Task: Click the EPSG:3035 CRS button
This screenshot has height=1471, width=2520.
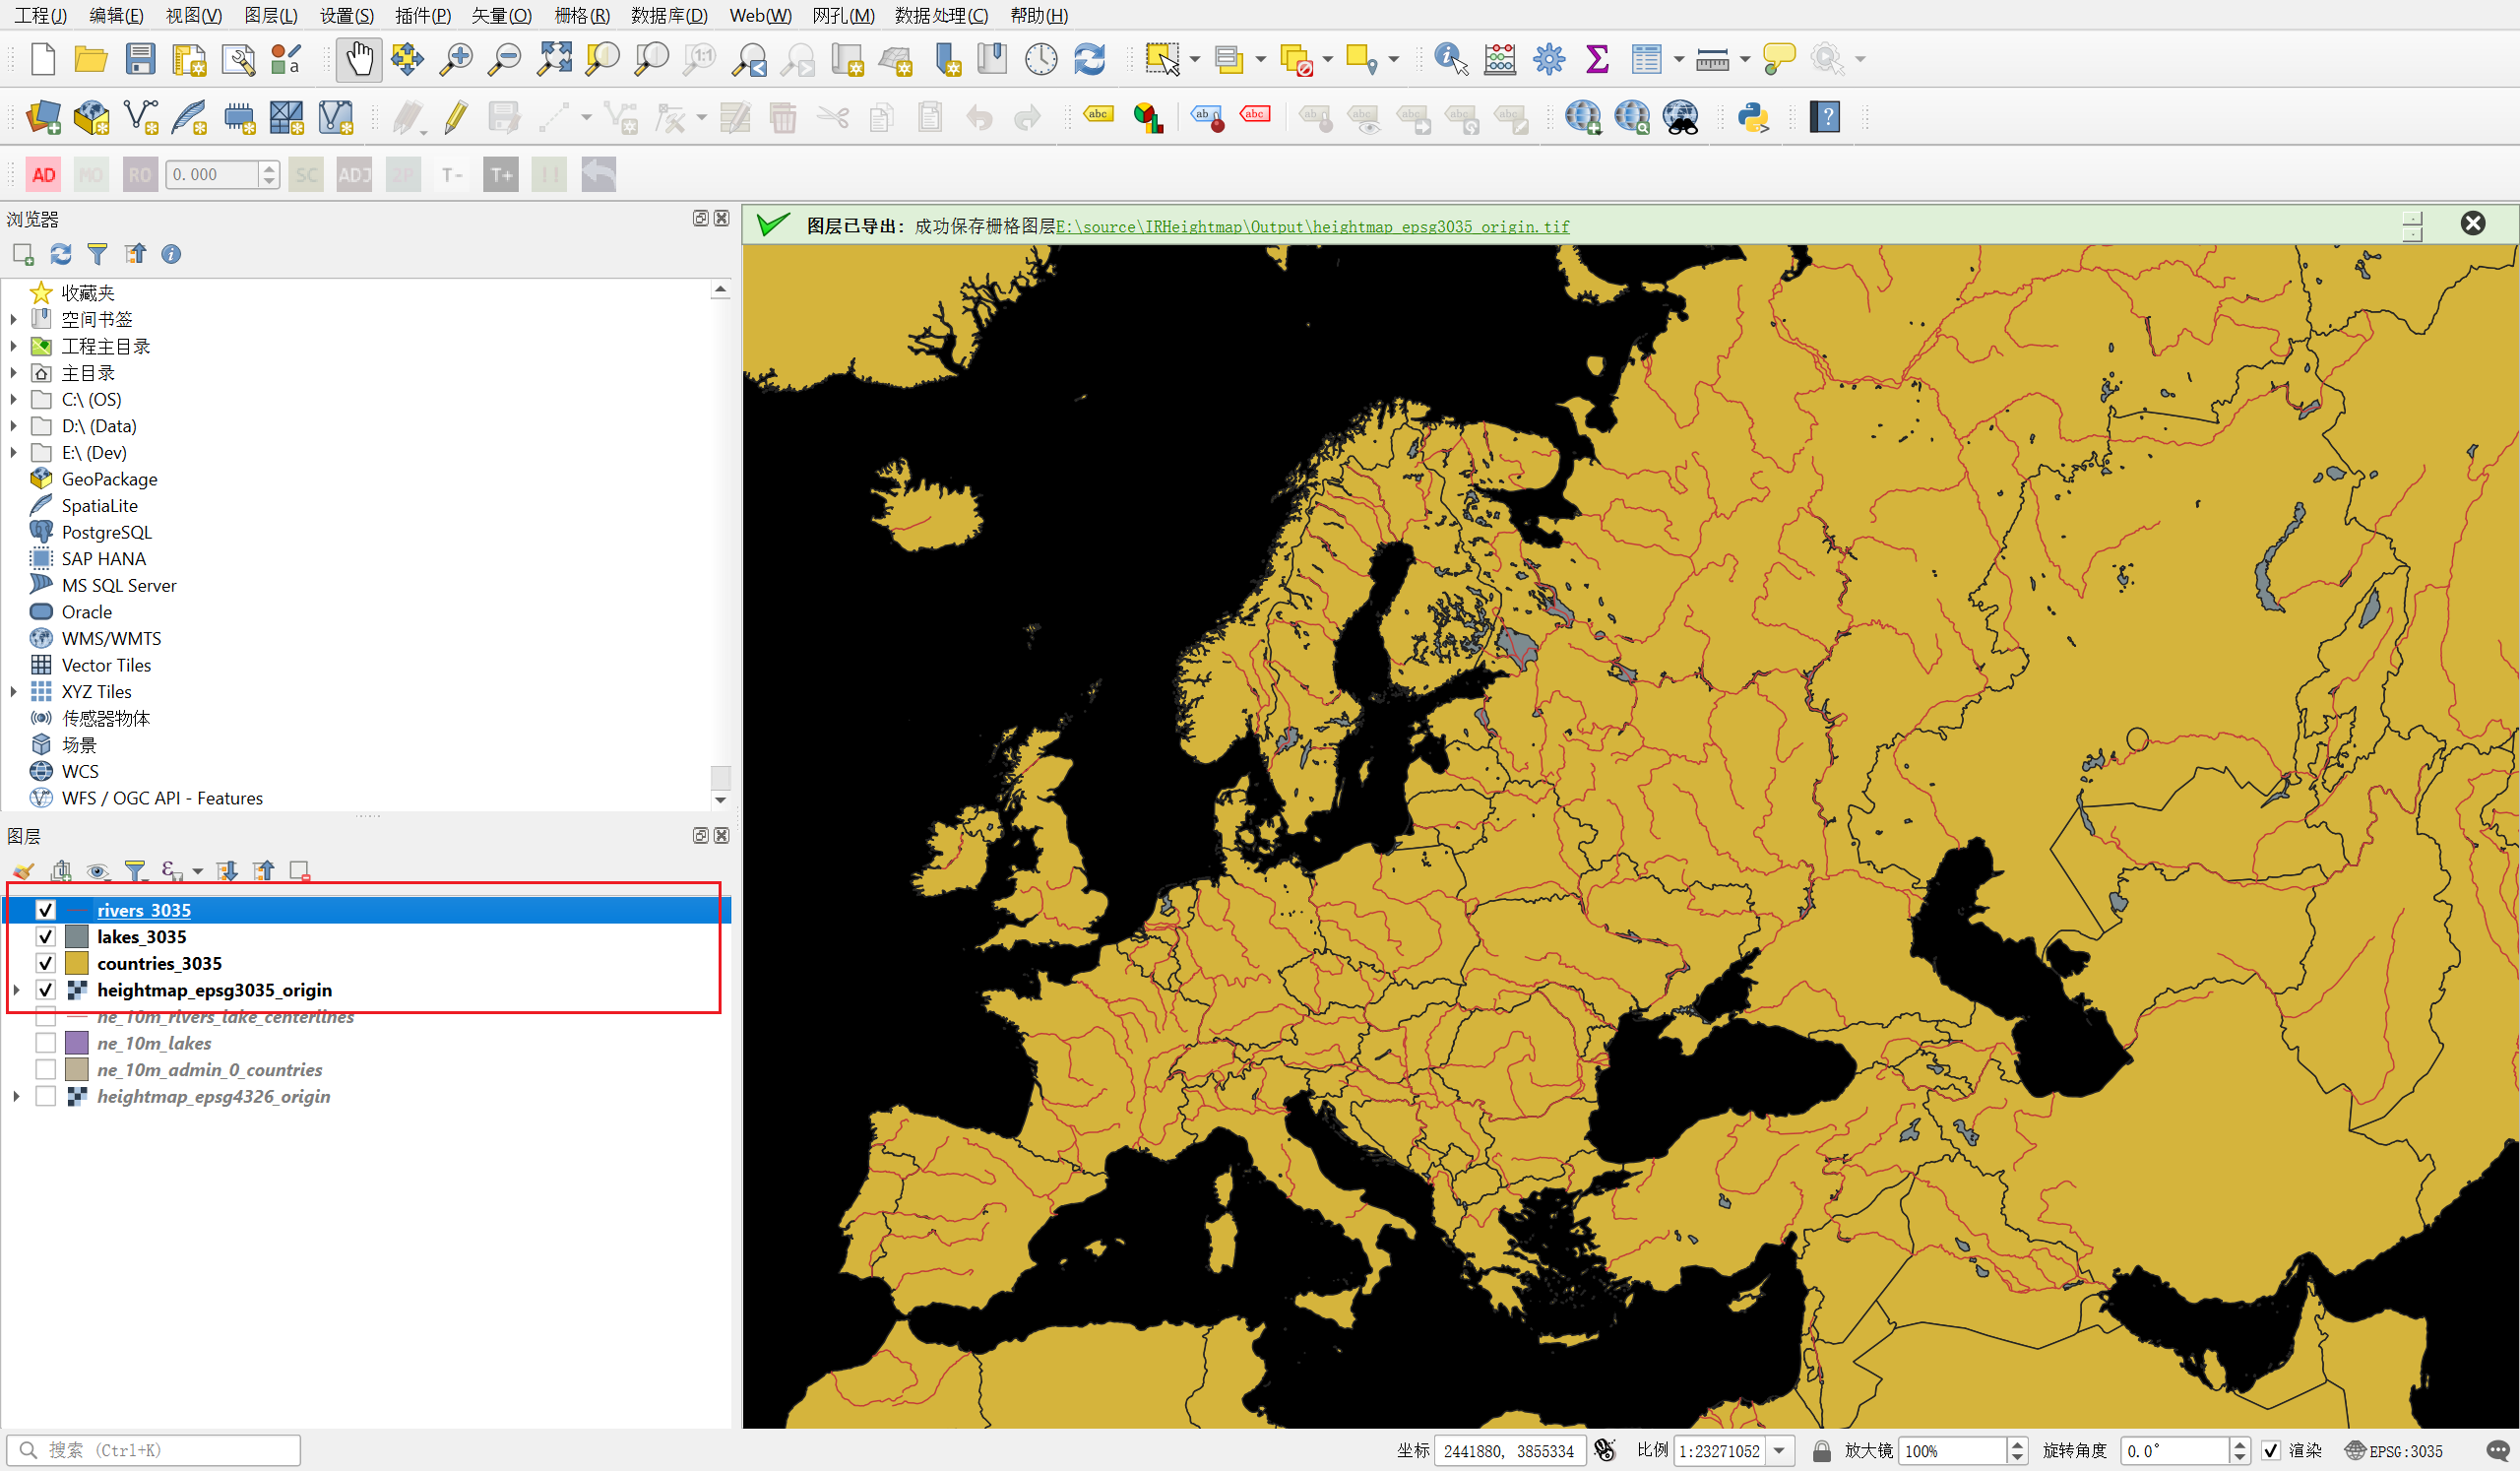Action: click(2394, 1451)
